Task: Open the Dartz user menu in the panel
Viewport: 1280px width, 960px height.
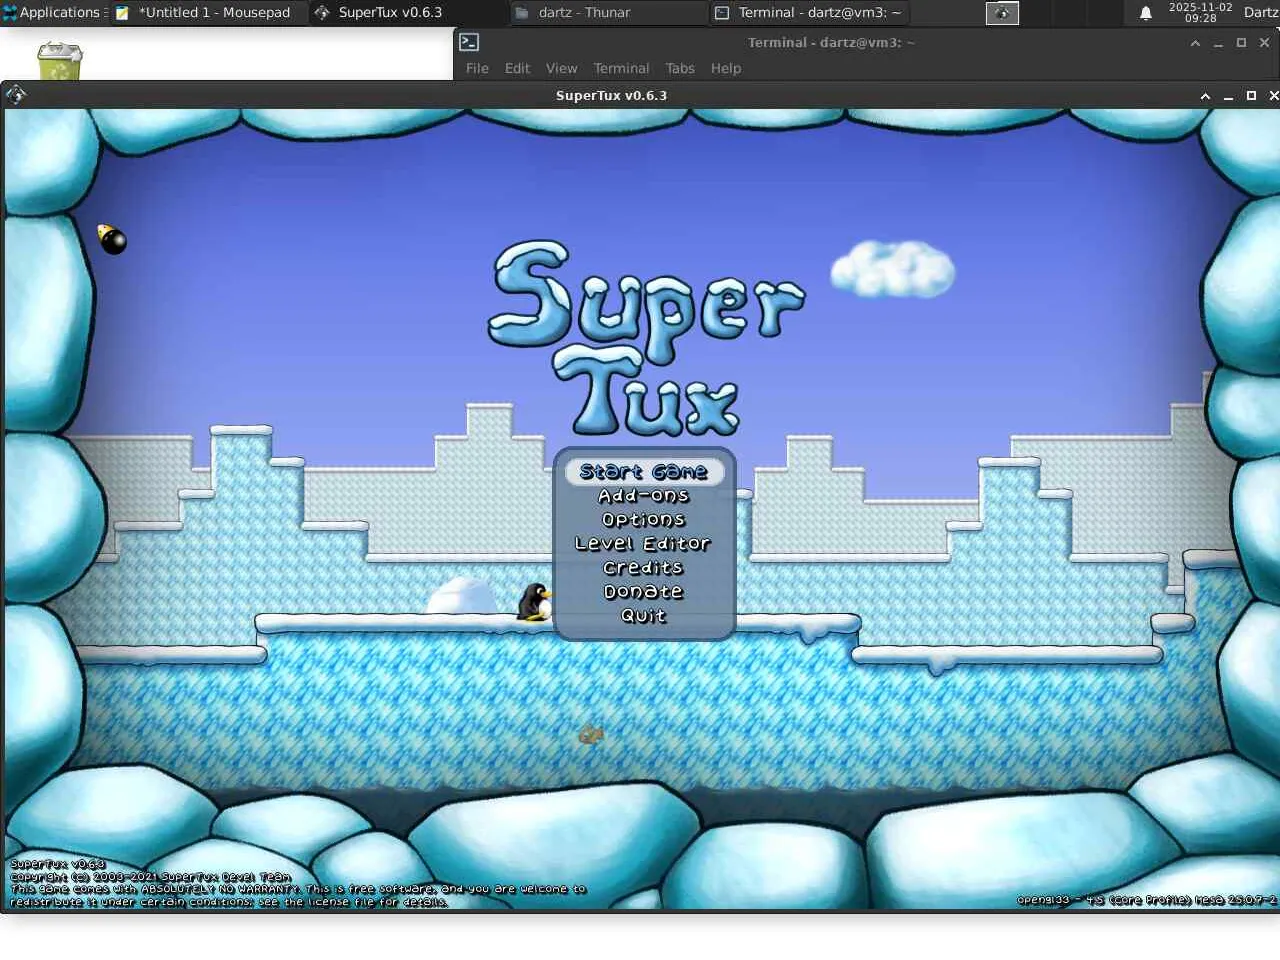Action: click(1261, 13)
